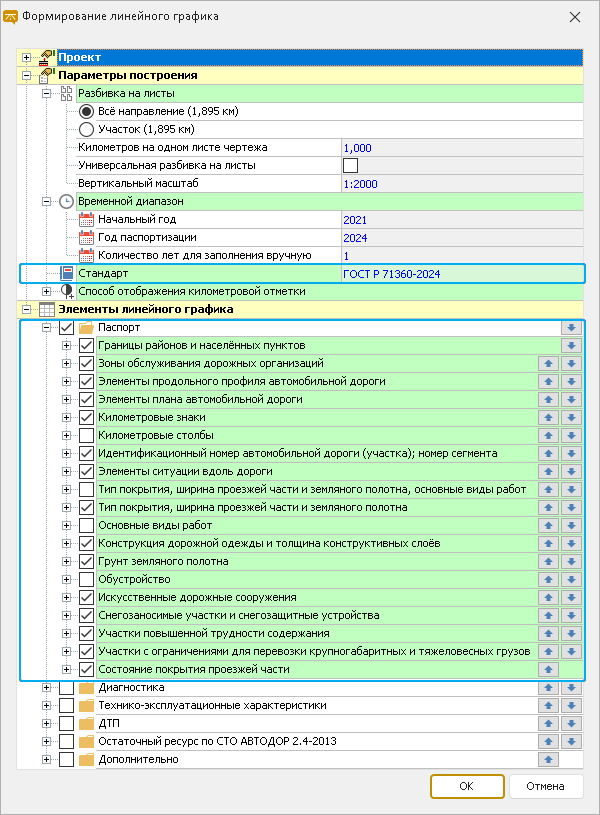Click icon of Способ отображения километровой отметки

pyautogui.click(x=67, y=292)
